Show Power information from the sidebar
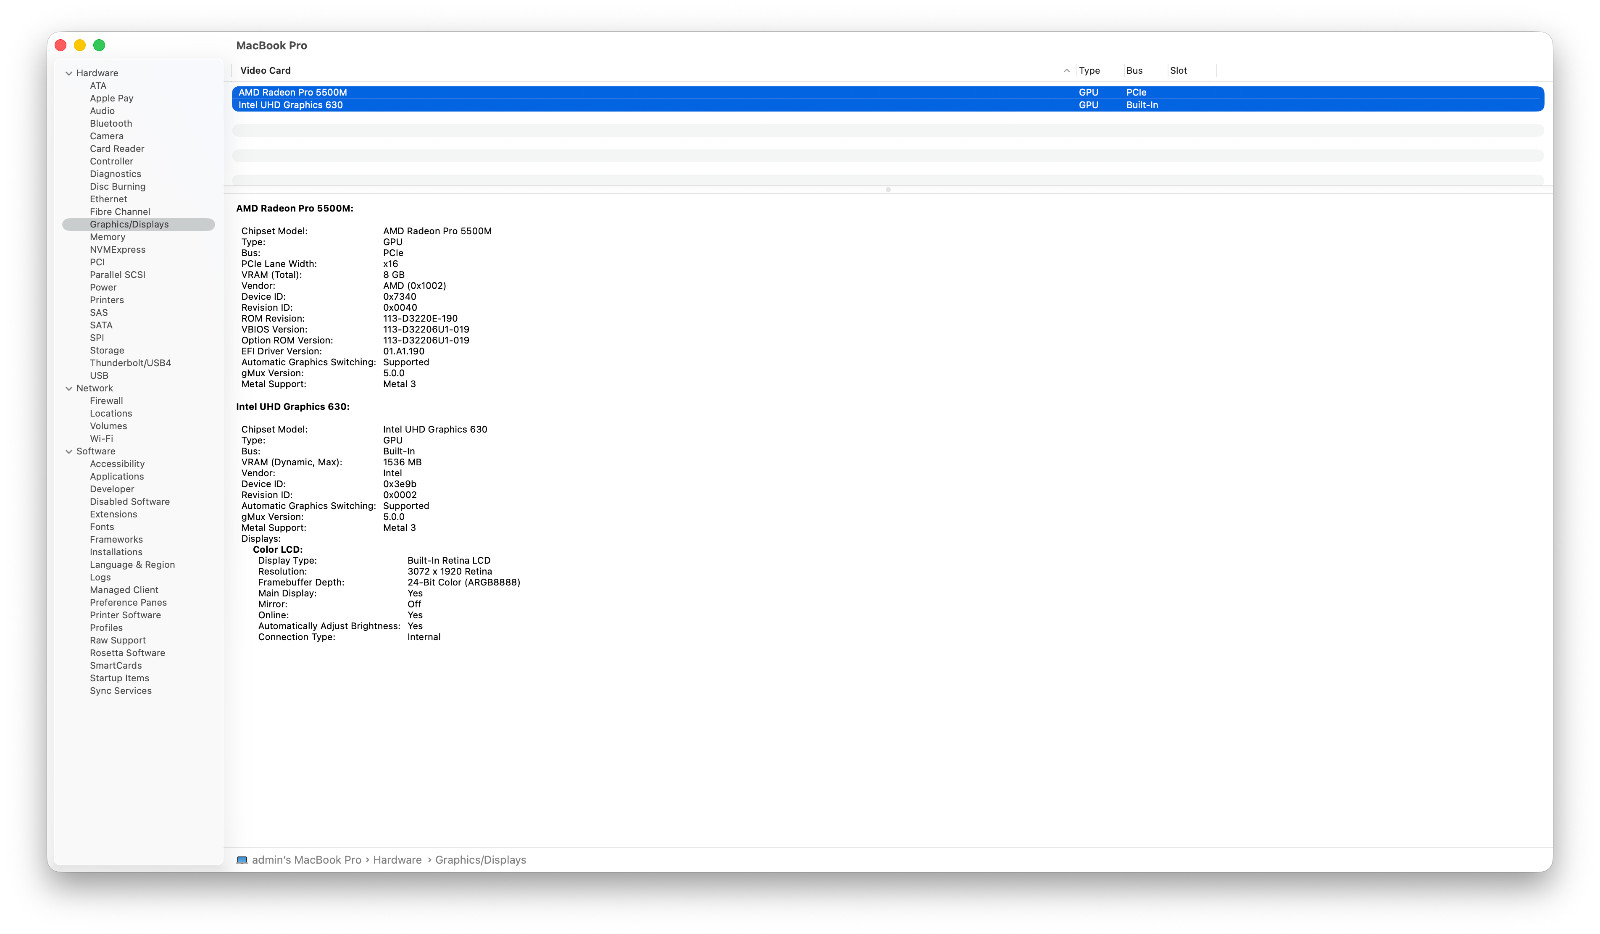 [x=103, y=288]
